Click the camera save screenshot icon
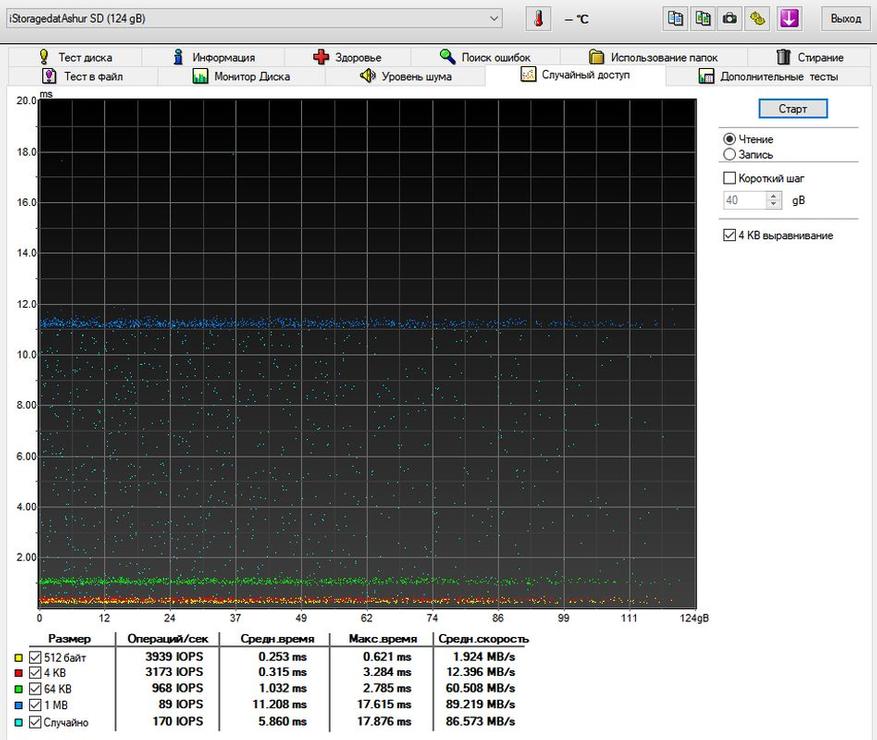This screenshot has height=740, width=877. (x=731, y=19)
